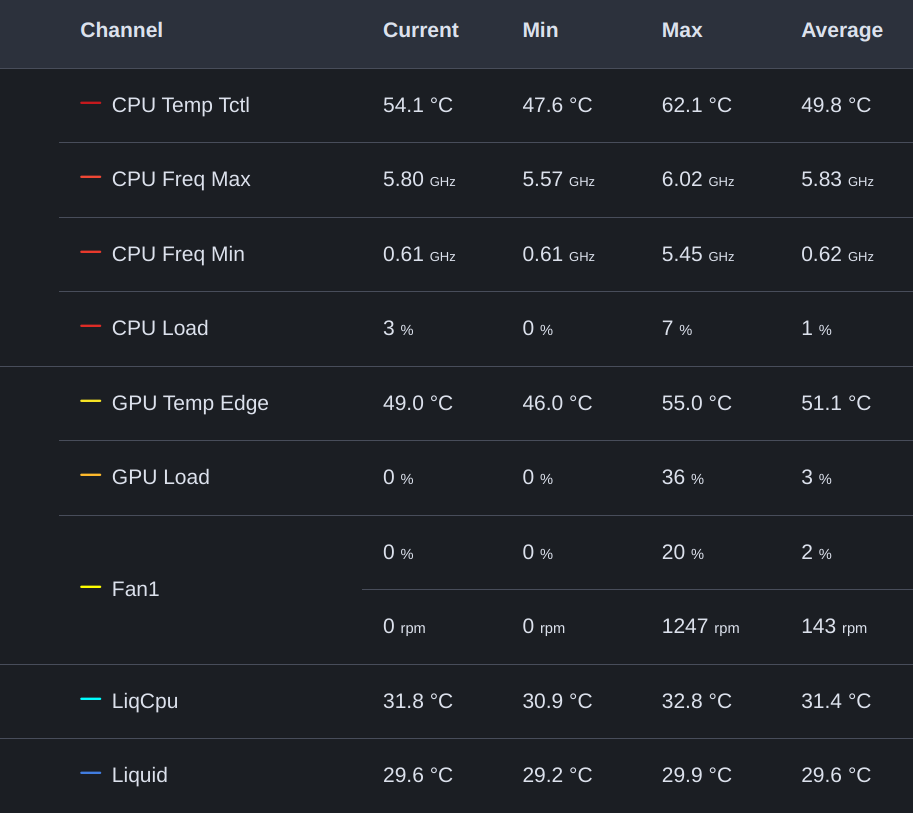913x813 pixels.
Task: Click the GPU Load orange color line
Action: click(90, 475)
